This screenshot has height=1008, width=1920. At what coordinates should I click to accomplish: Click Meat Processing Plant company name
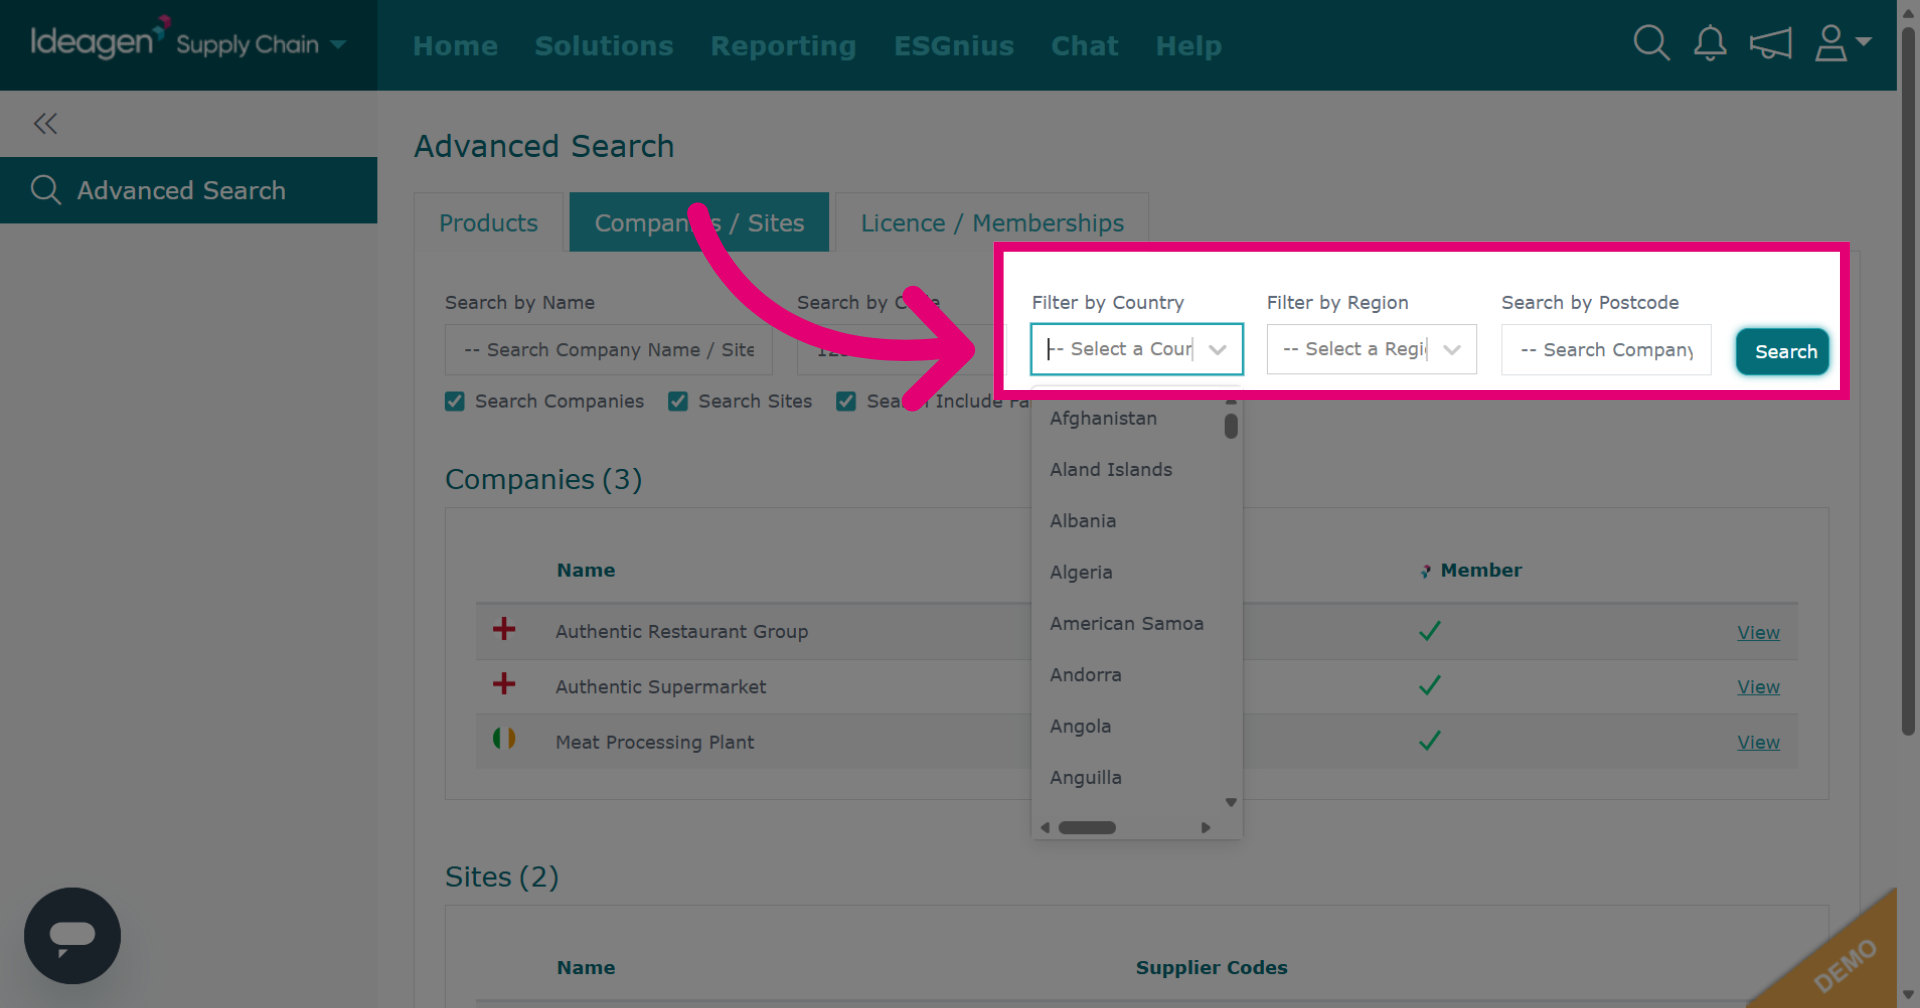655,742
